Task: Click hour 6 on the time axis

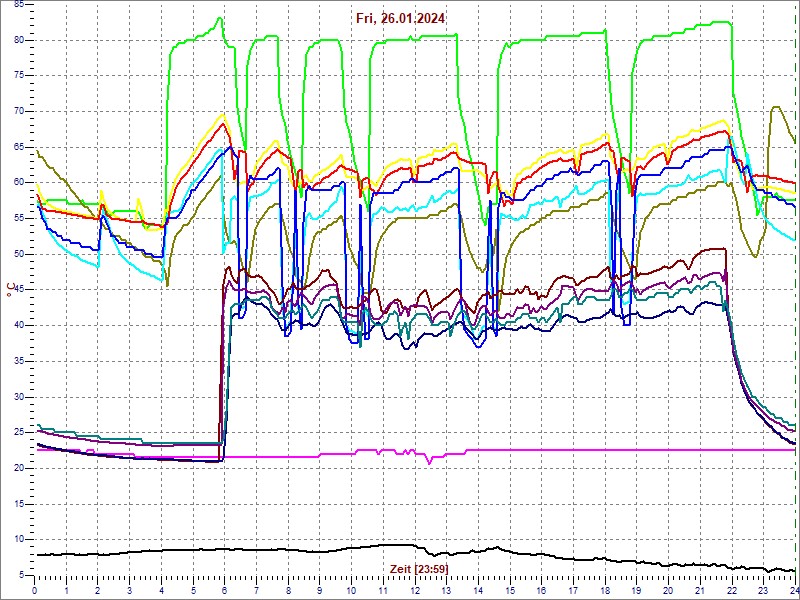Action: coord(225,590)
